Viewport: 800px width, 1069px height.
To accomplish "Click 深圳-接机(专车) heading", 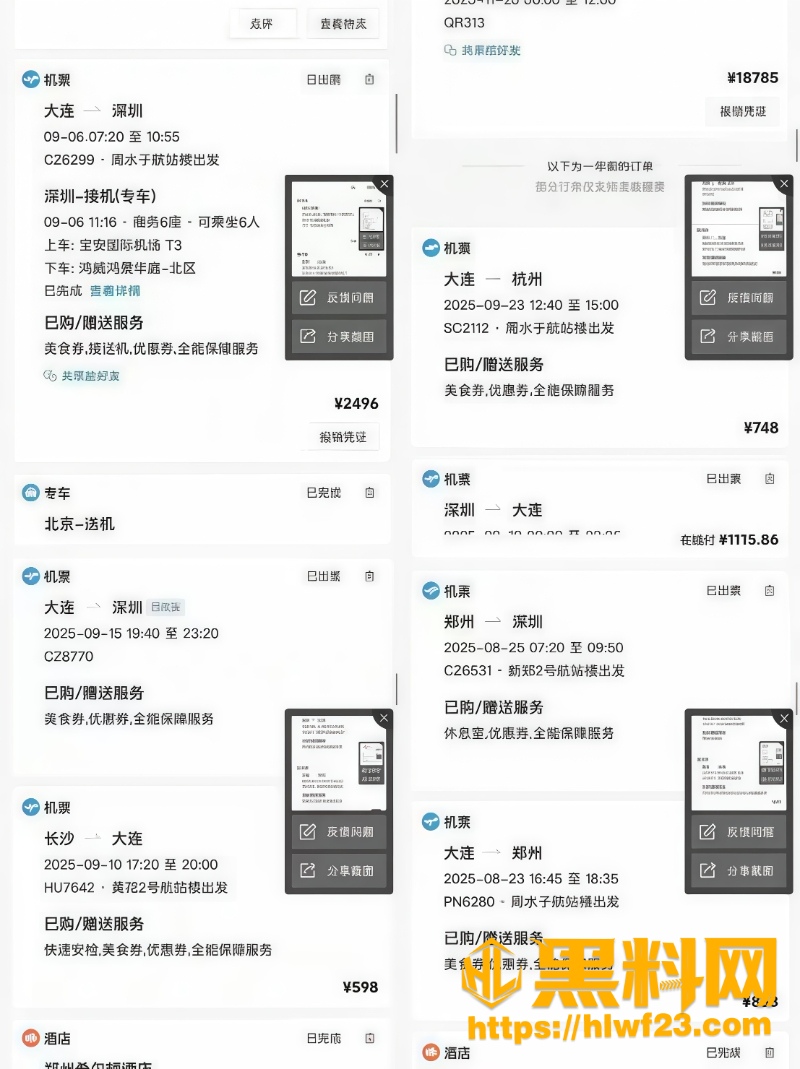I will pyautogui.click(x=100, y=196).
